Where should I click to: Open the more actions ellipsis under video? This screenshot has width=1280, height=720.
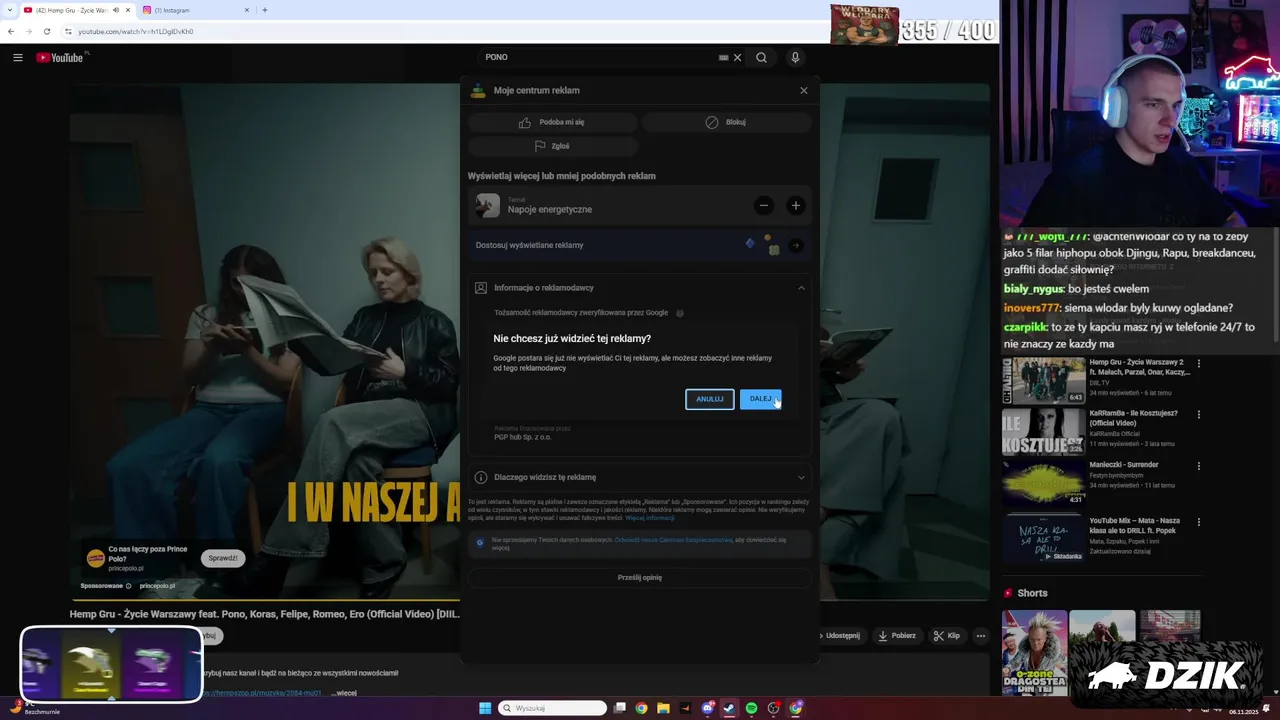pos(981,635)
